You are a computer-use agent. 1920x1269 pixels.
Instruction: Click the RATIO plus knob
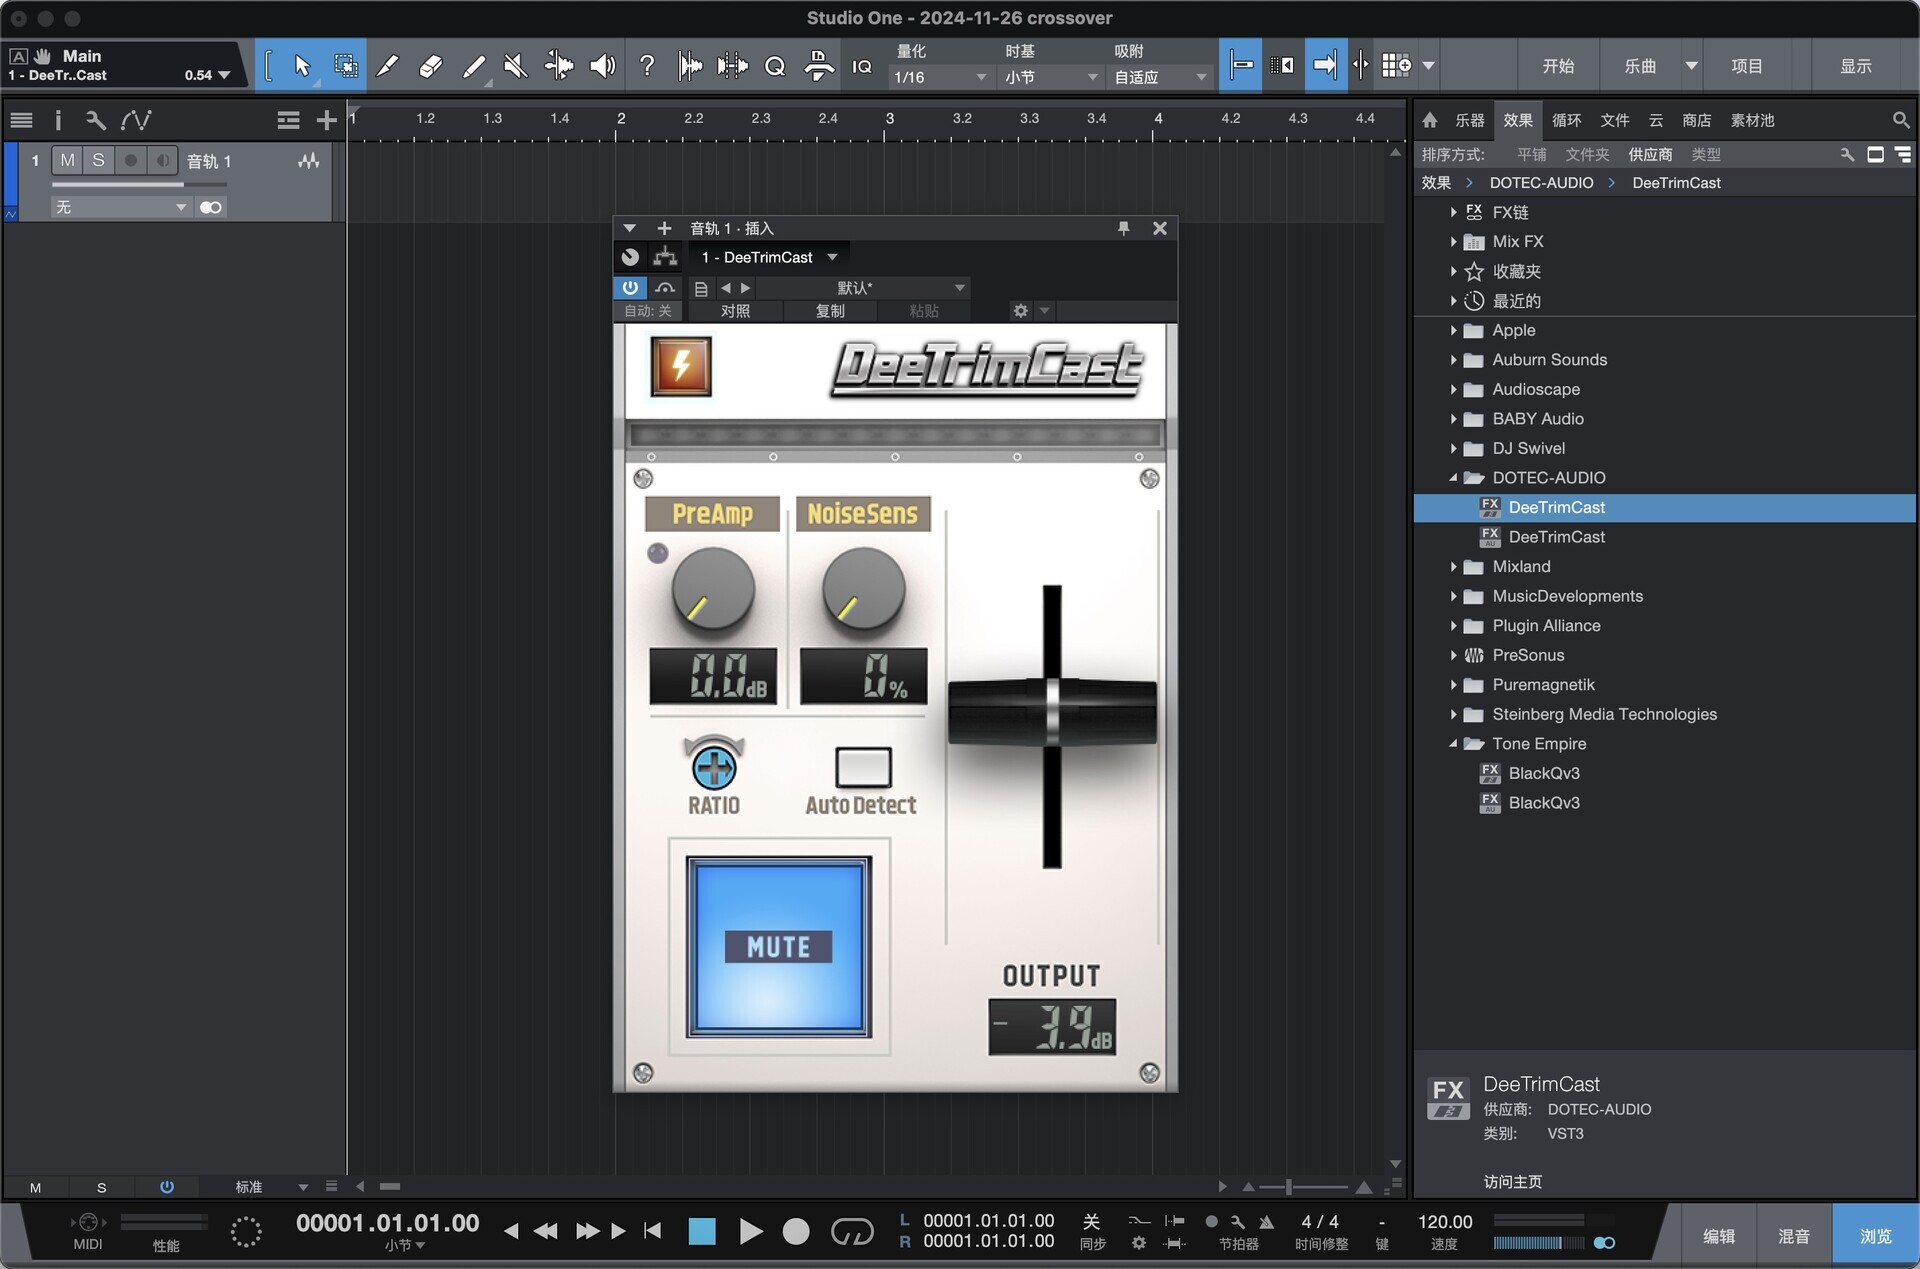714,767
